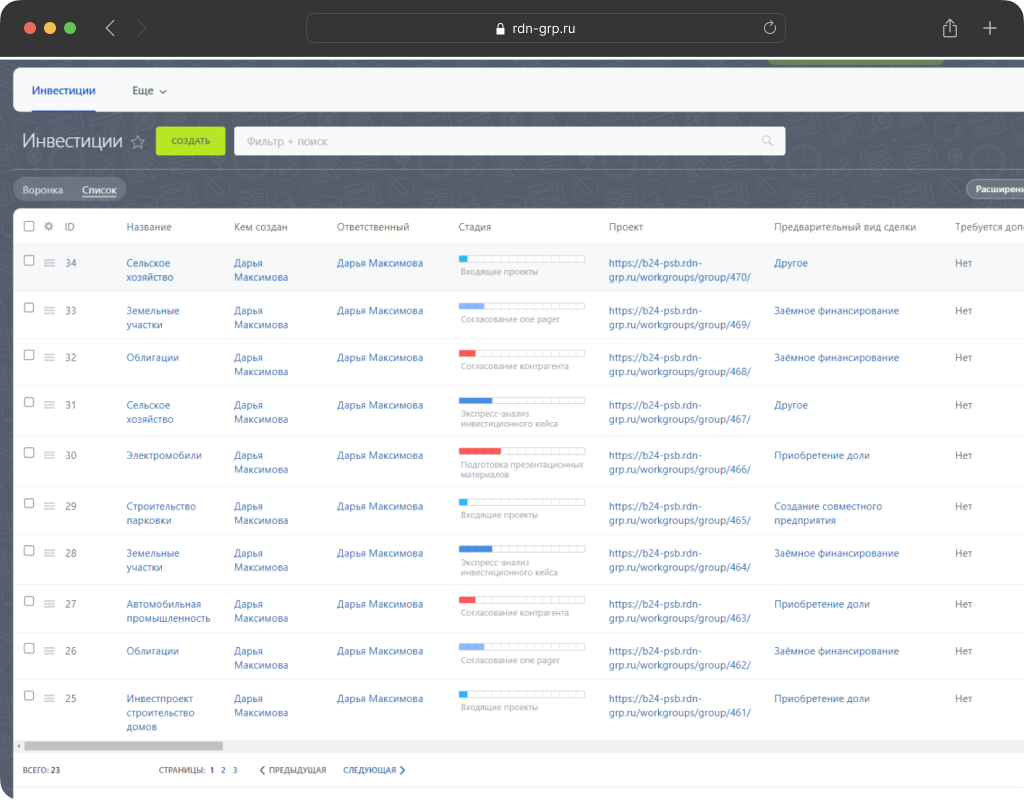Image resolution: width=1024 pixels, height=800 pixels.
Task: Reload the page in browser address bar
Action: point(769,28)
